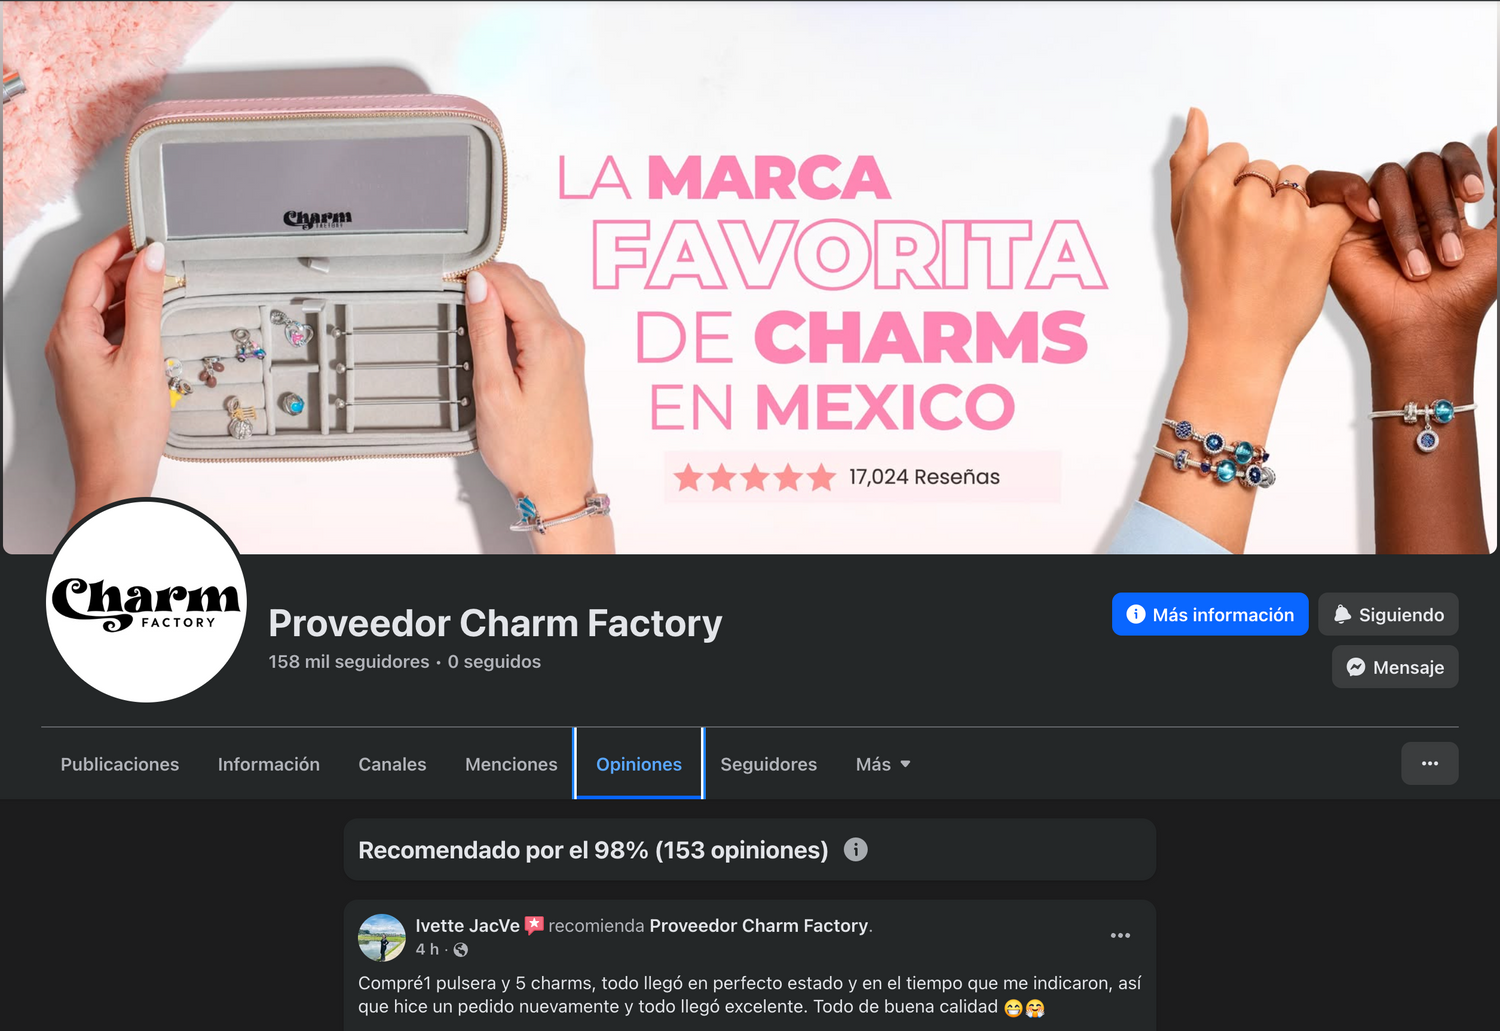Click the Charm Factory profile picture

147,601
